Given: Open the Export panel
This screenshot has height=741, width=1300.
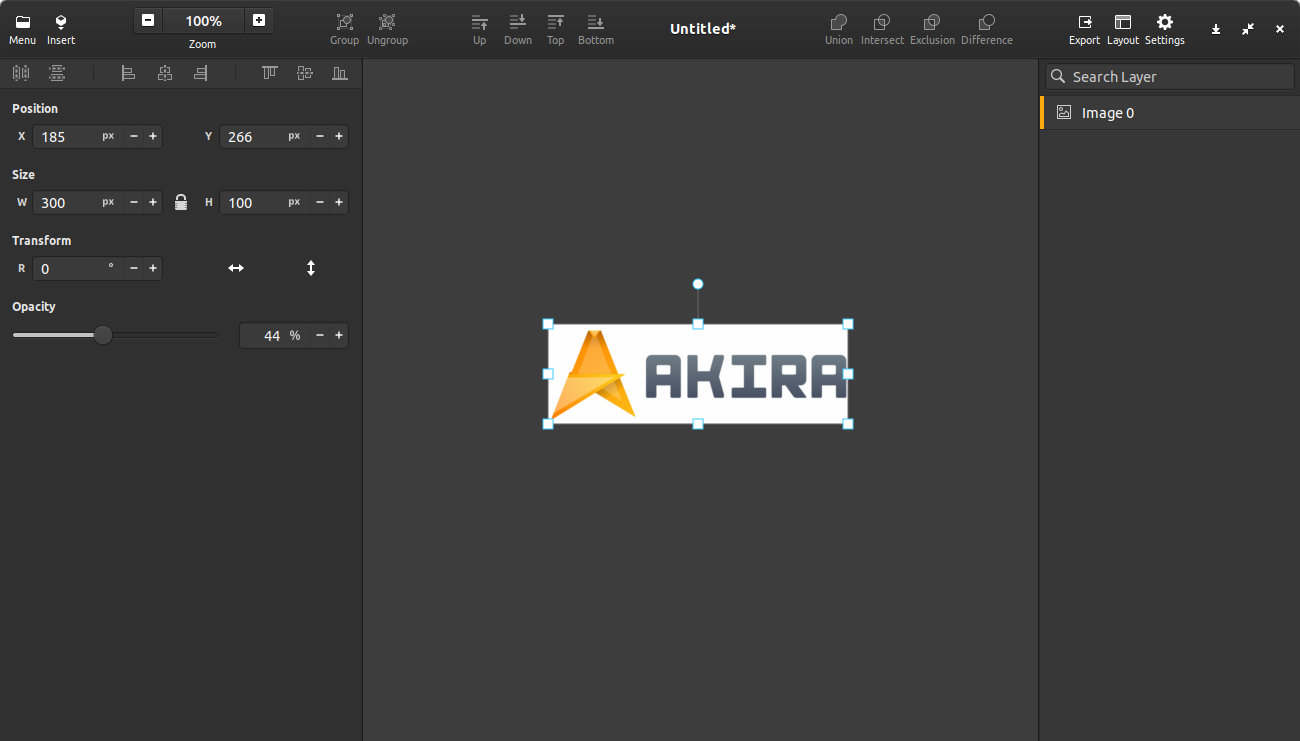Looking at the screenshot, I should pos(1084,28).
